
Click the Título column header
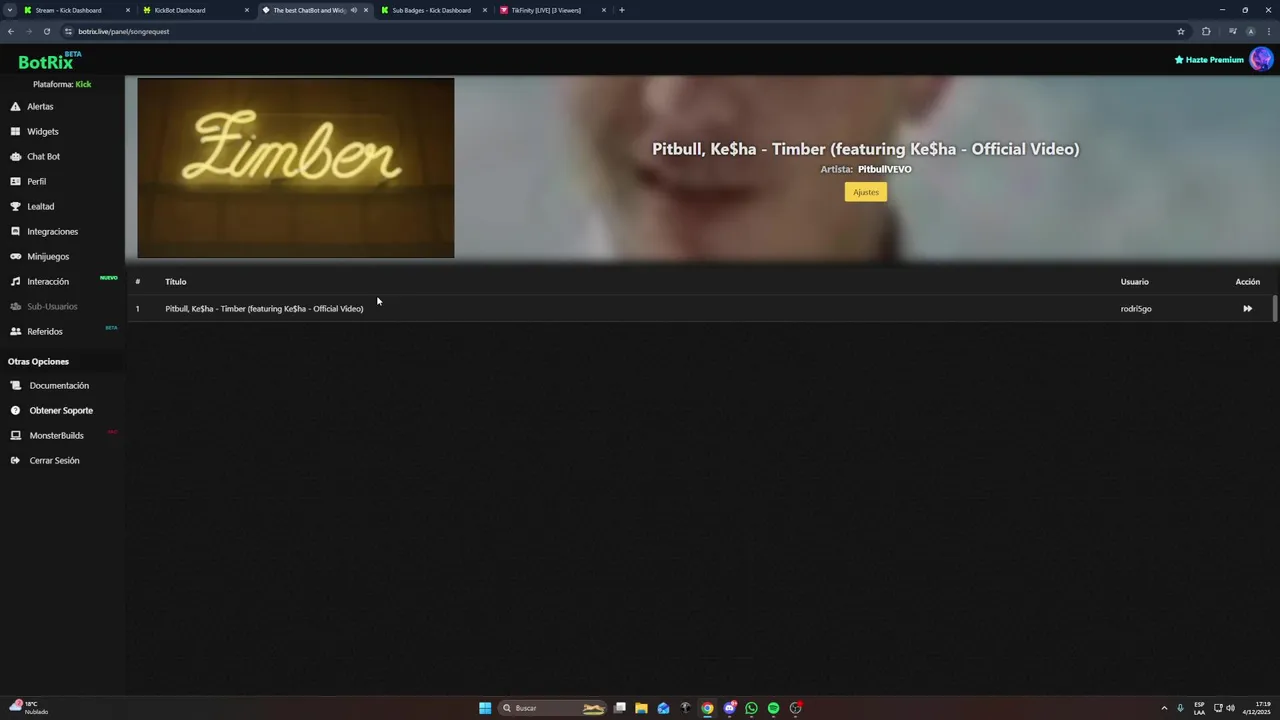[x=176, y=282]
